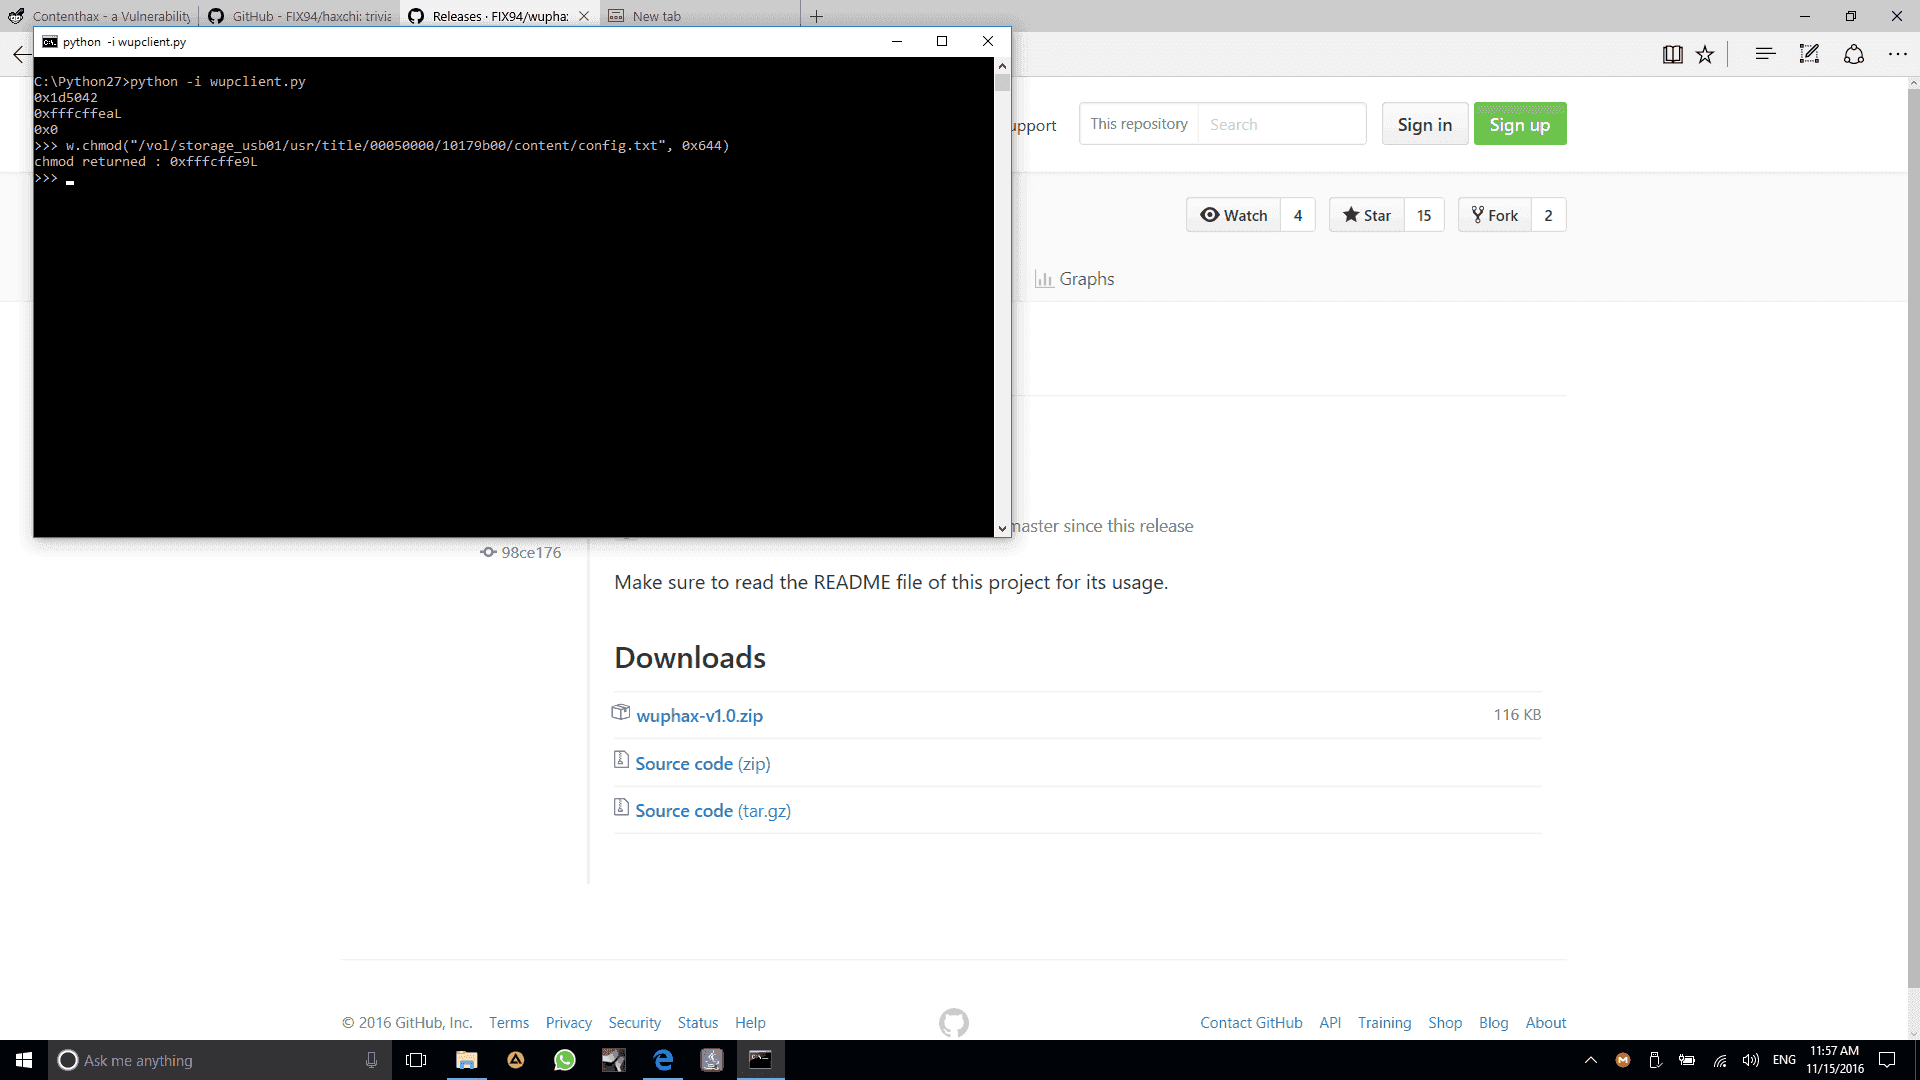This screenshot has width=1920, height=1080.
Task: Switch to the New tab page tab
Action: click(700, 16)
